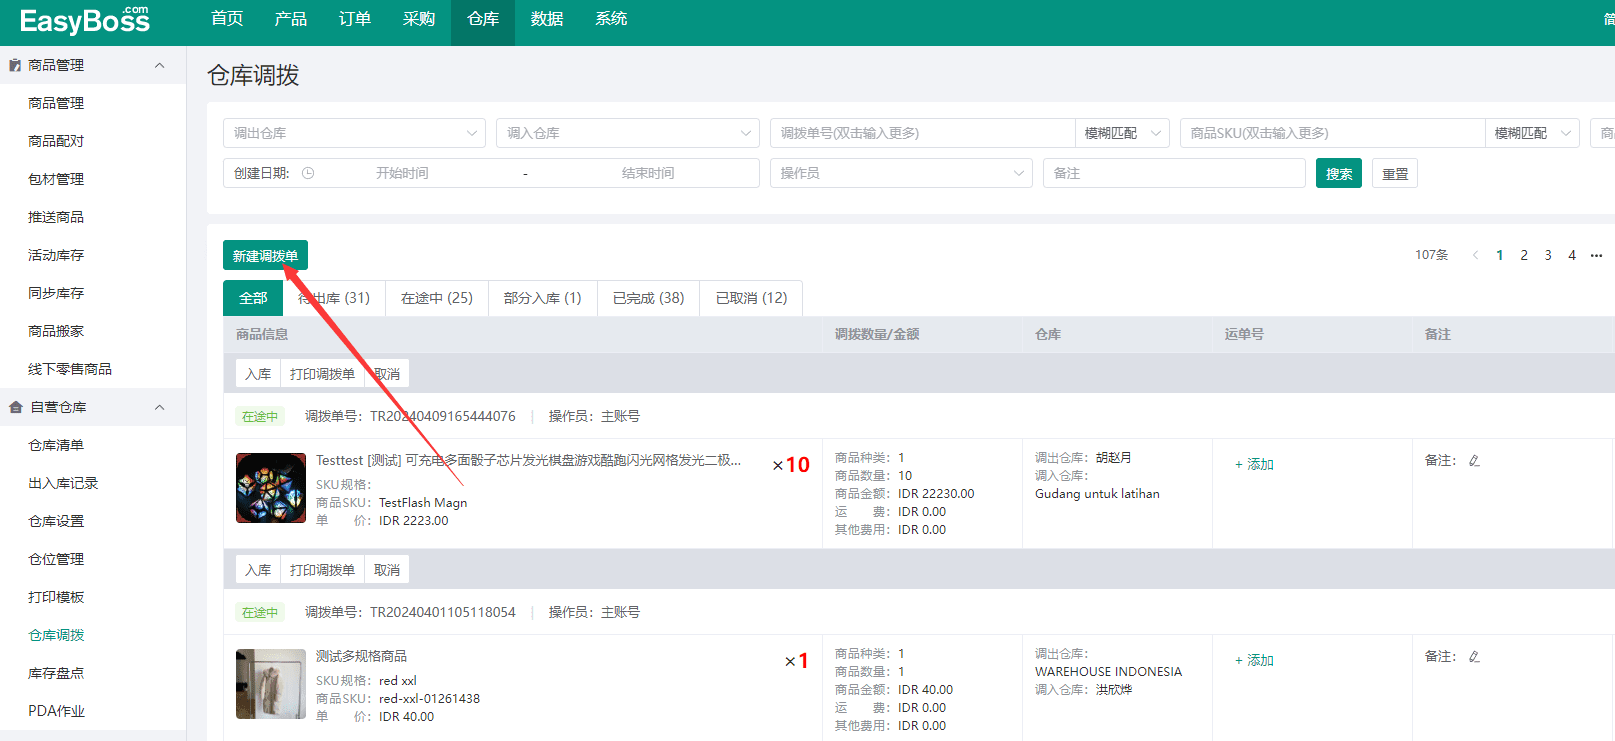Click the clock icon in the creation date field
Image resolution: width=1615 pixels, height=741 pixels.
(308, 173)
